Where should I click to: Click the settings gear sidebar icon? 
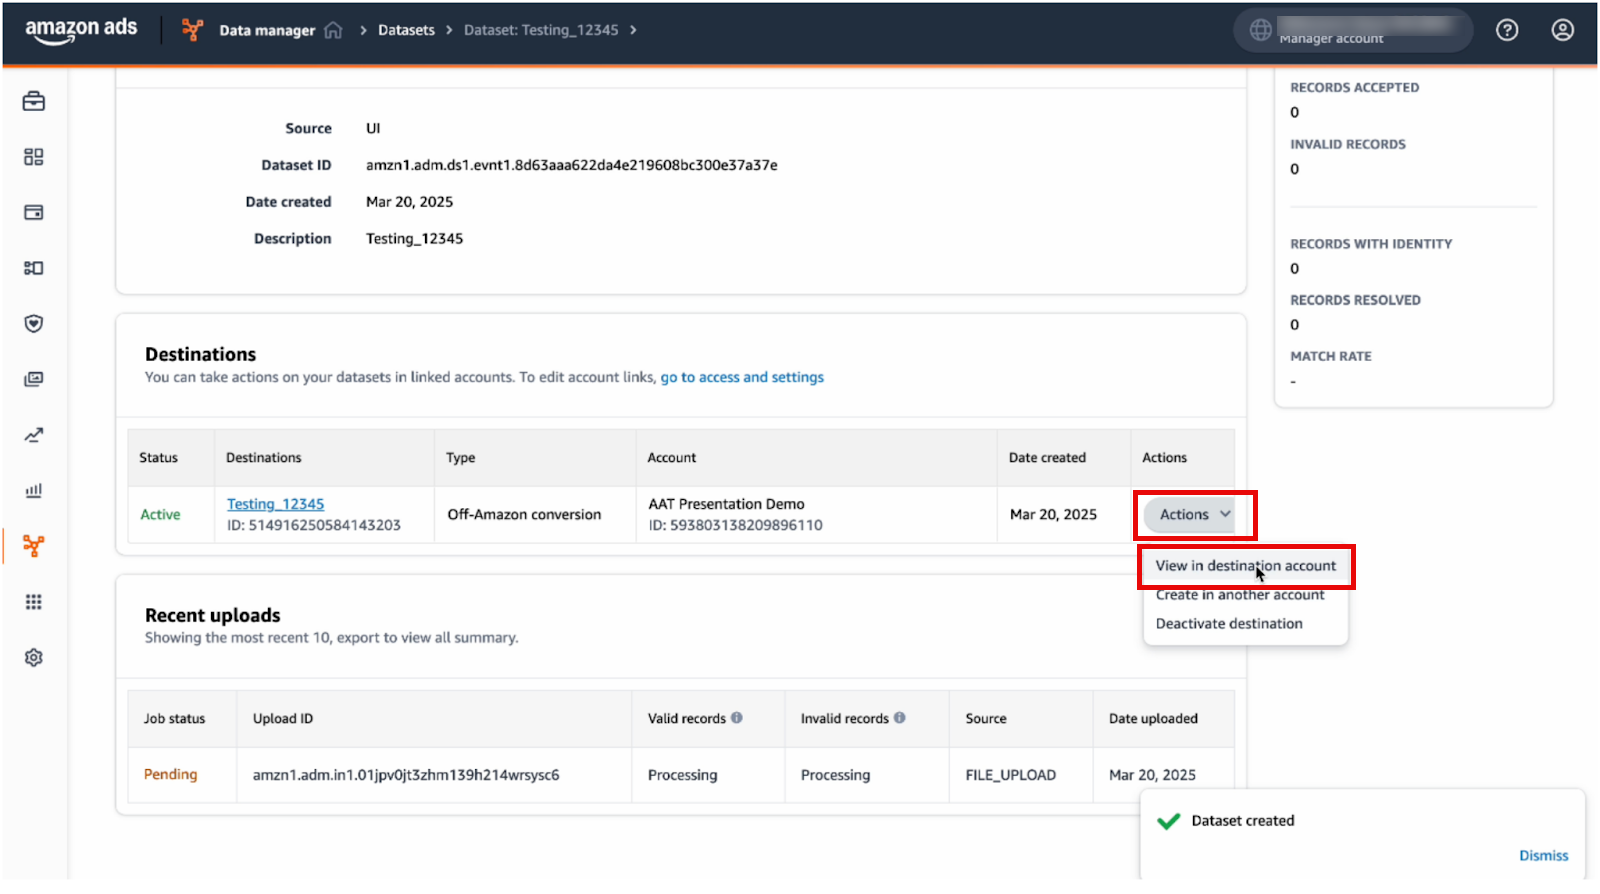(34, 658)
